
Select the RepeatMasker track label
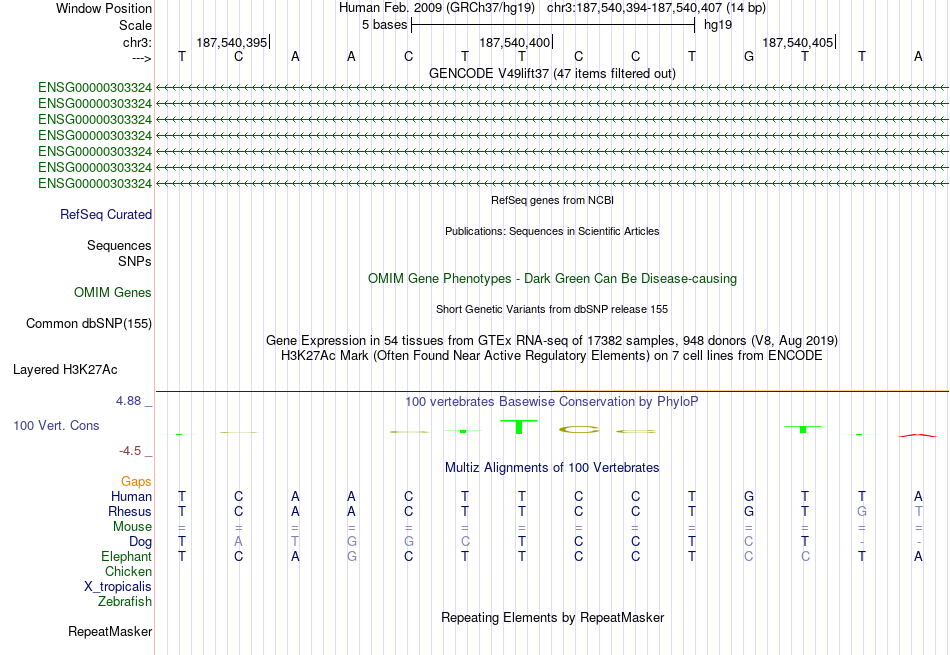click(x=110, y=632)
